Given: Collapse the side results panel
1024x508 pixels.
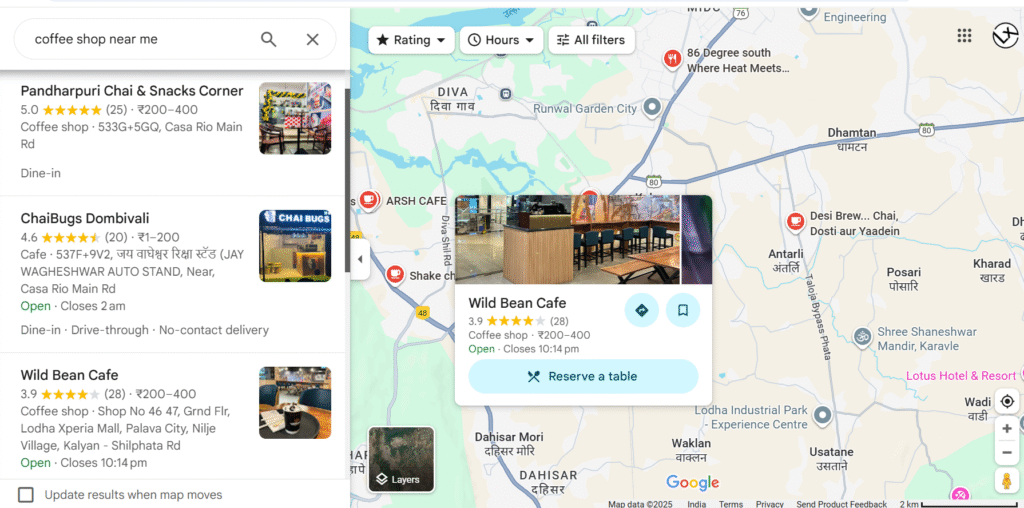Looking at the screenshot, I should (x=360, y=259).
